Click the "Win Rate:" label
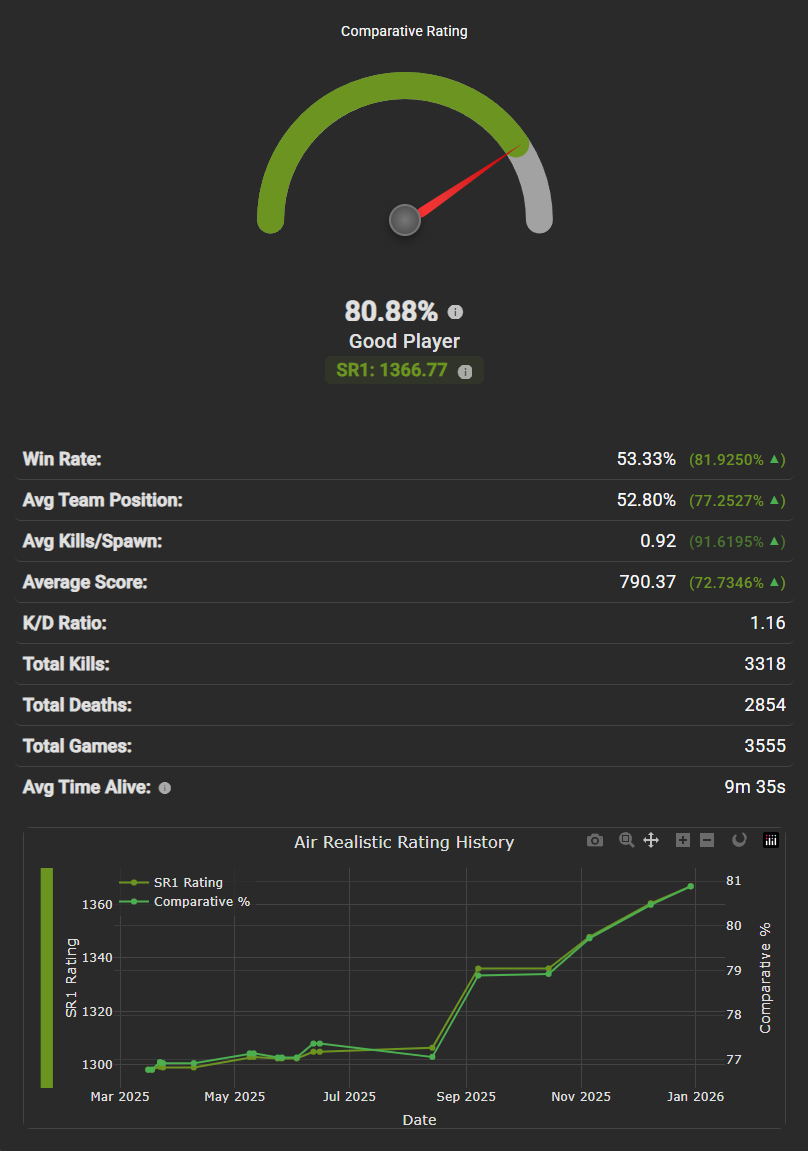808x1151 pixels. 62,460
